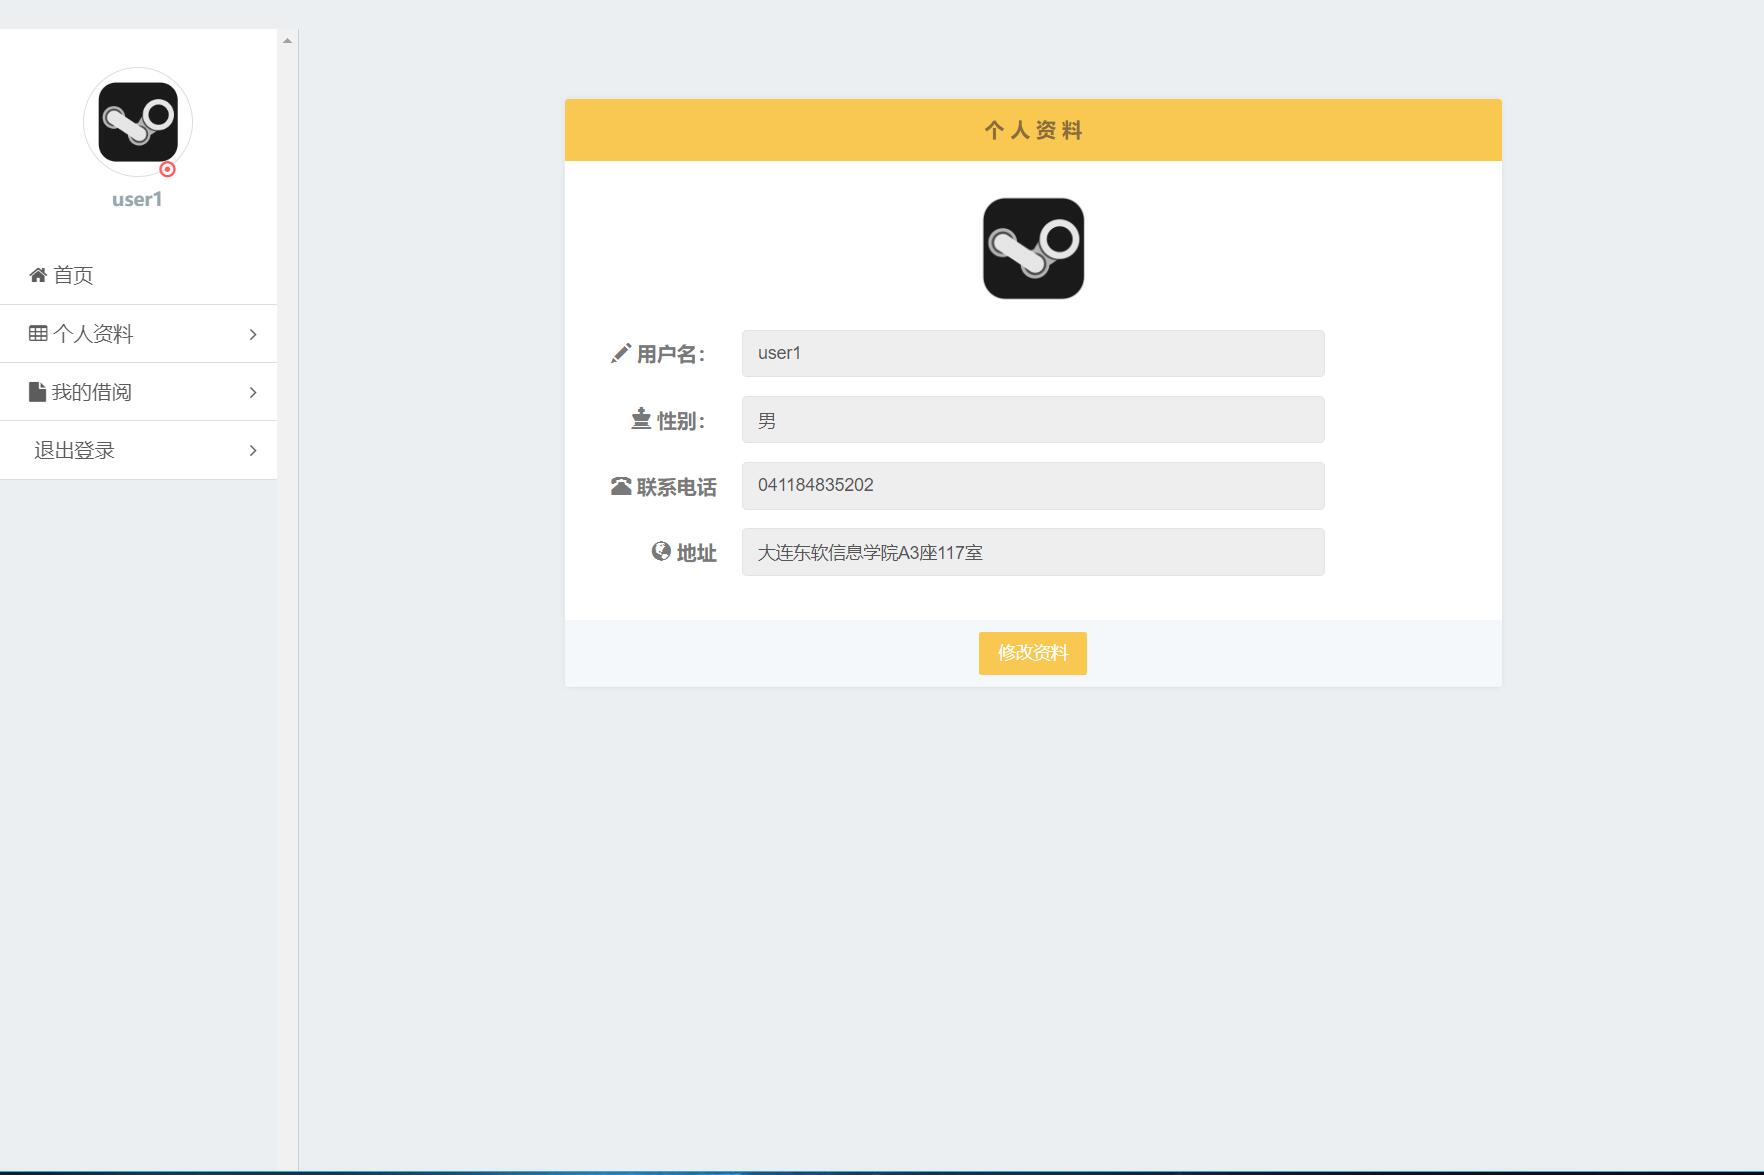Click the globe icon beside 地址
This screenshot has height=1175, width=1764.
pyautogui.click(x=661, y=551)
